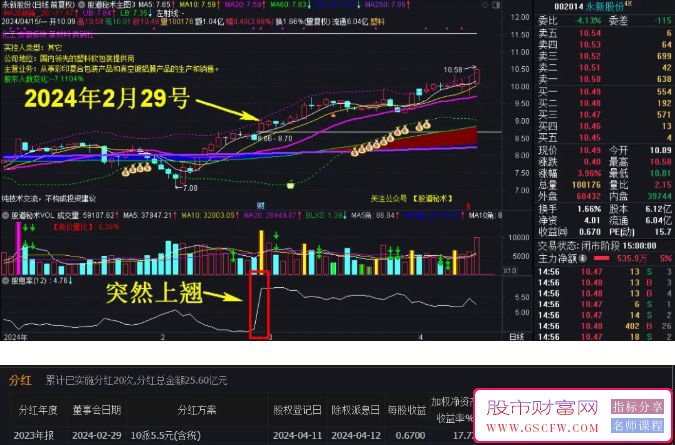Click the small orange marker under candles
The image size is (675, 445).
click(x=332, y=115)
